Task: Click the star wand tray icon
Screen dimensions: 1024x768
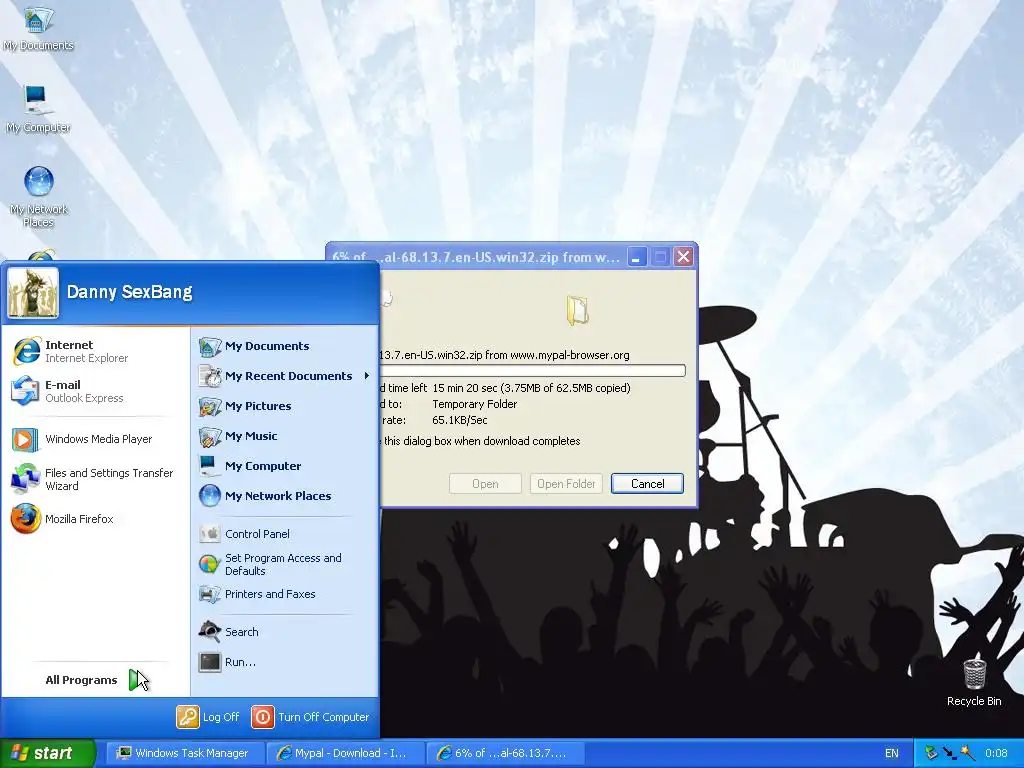Action: 968,753
